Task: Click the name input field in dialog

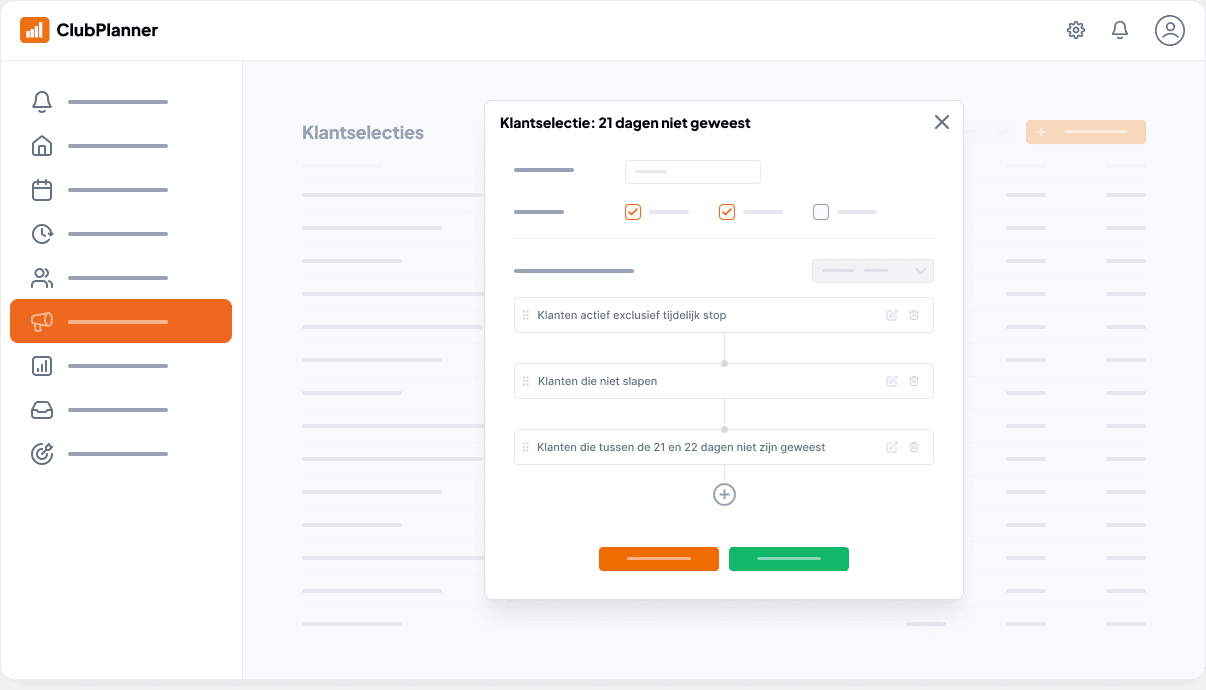Action: pos(692,172)
